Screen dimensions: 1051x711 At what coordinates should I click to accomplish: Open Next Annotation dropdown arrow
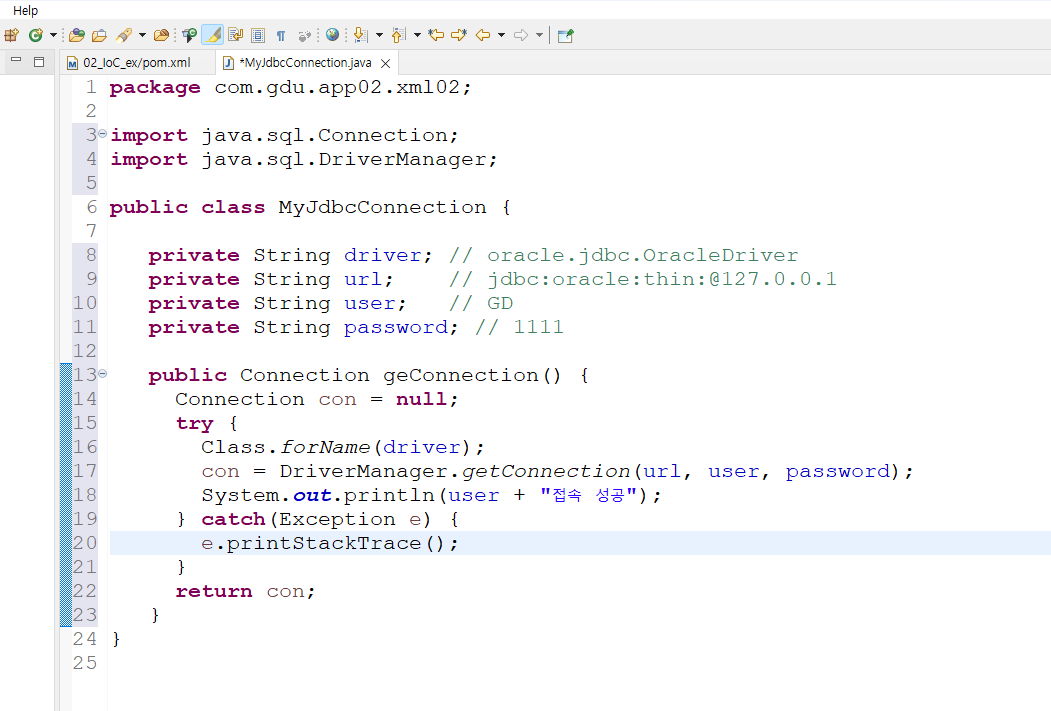(379, 36)
